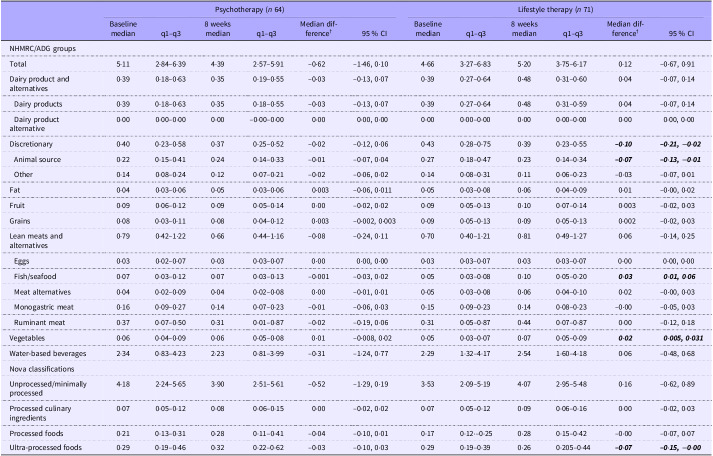This screenshot has width=713, height=456.
Task: Click the Total row label
Action: point(16,62)
